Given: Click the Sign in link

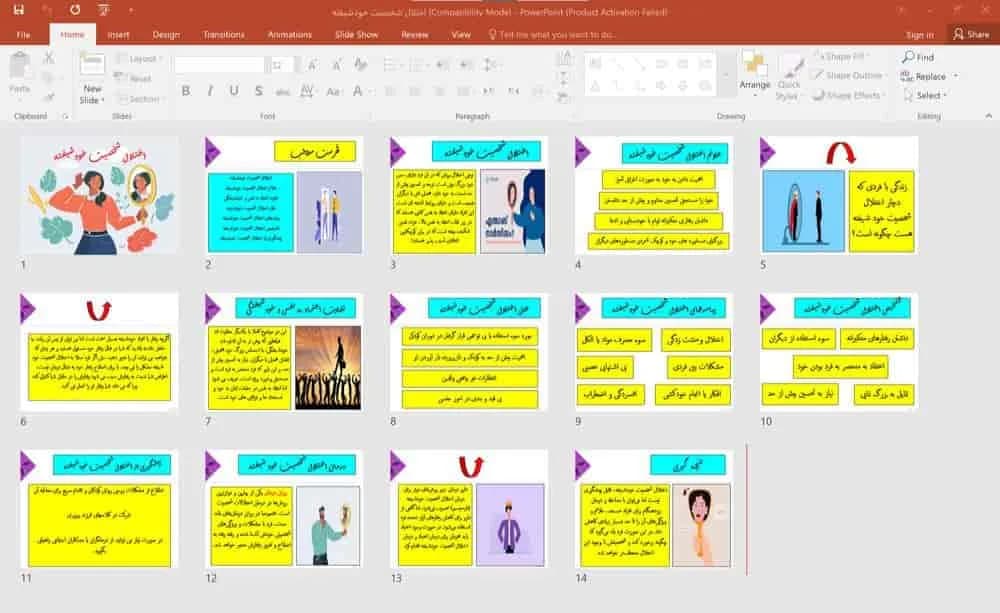Looking at the screenshot, I should [x=919, y=34].
